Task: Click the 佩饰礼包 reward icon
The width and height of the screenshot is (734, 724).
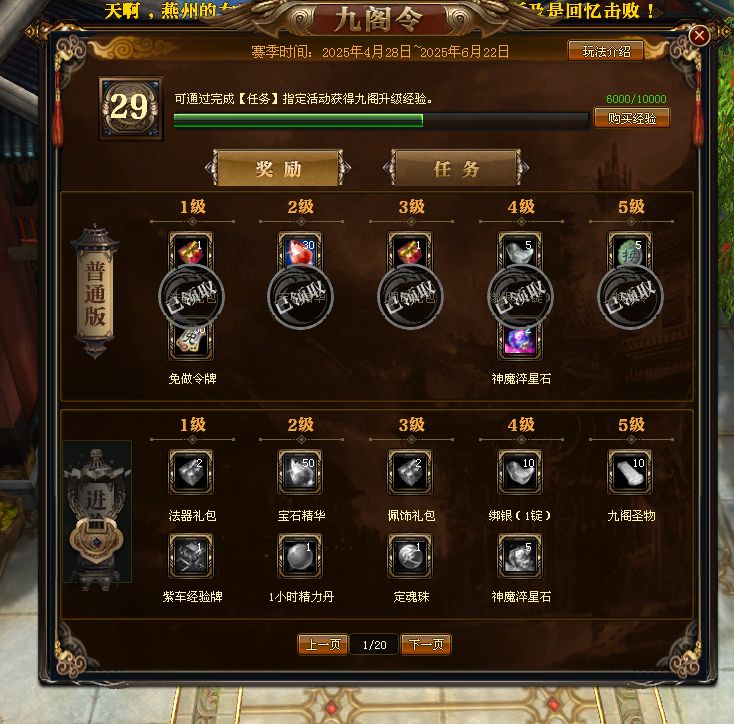Action: (410, 472)
